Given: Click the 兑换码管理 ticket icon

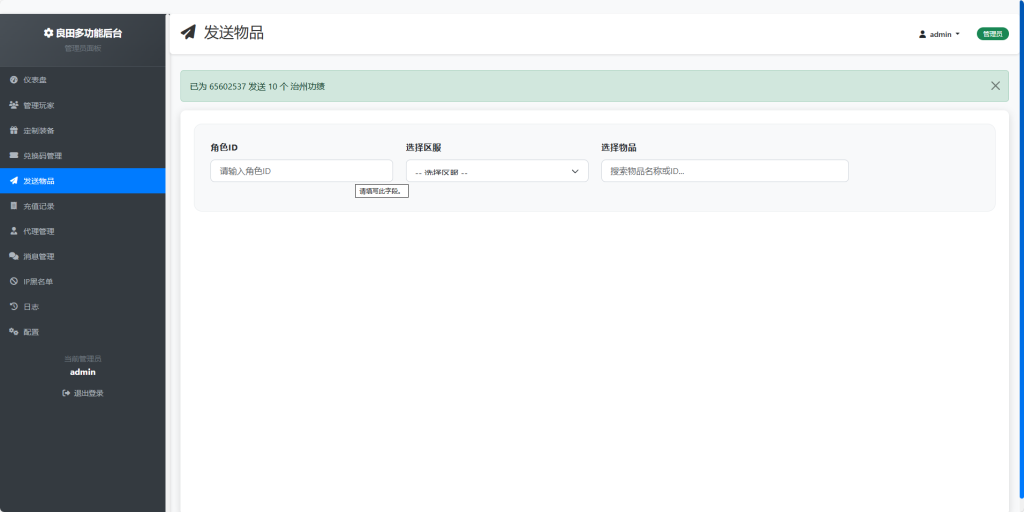Looking at the screenshot, I should (14, 155).
